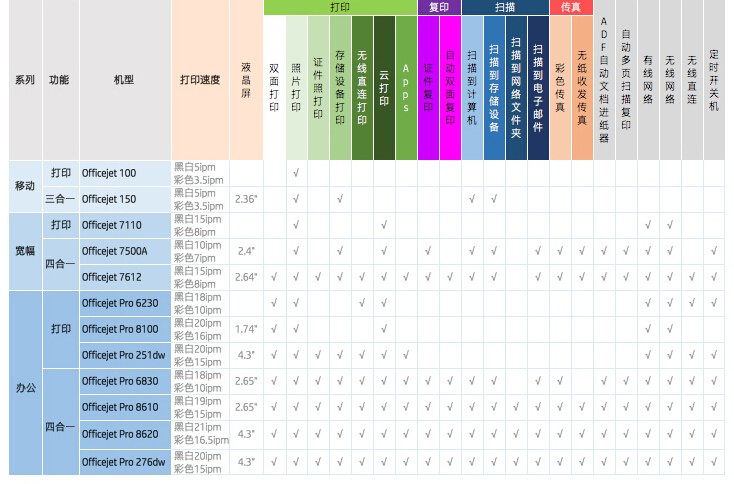Click the 双面打印 column header
The height and width of the screenshot is (484, 734).
(274, 88)
